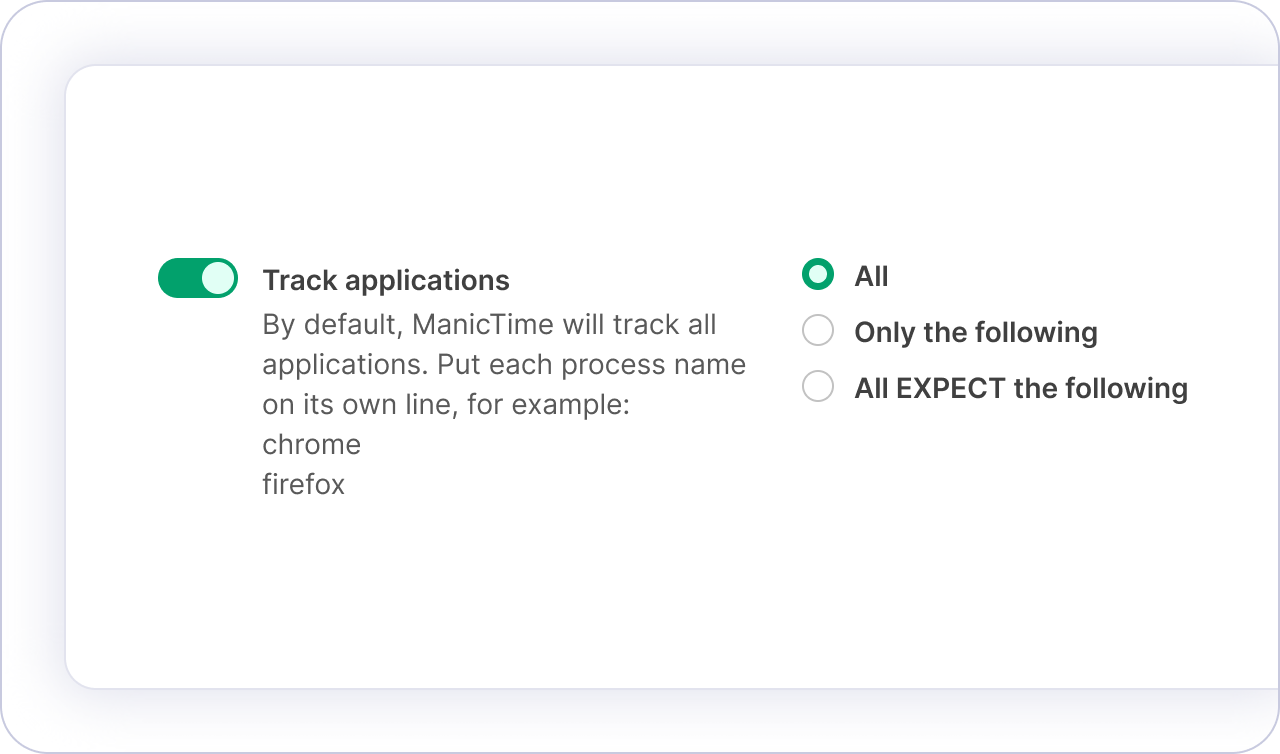Image resolution: width=1280 pixels, height=754 pixels.
Task: Click the "All" option label text
Action: point(871,277)
